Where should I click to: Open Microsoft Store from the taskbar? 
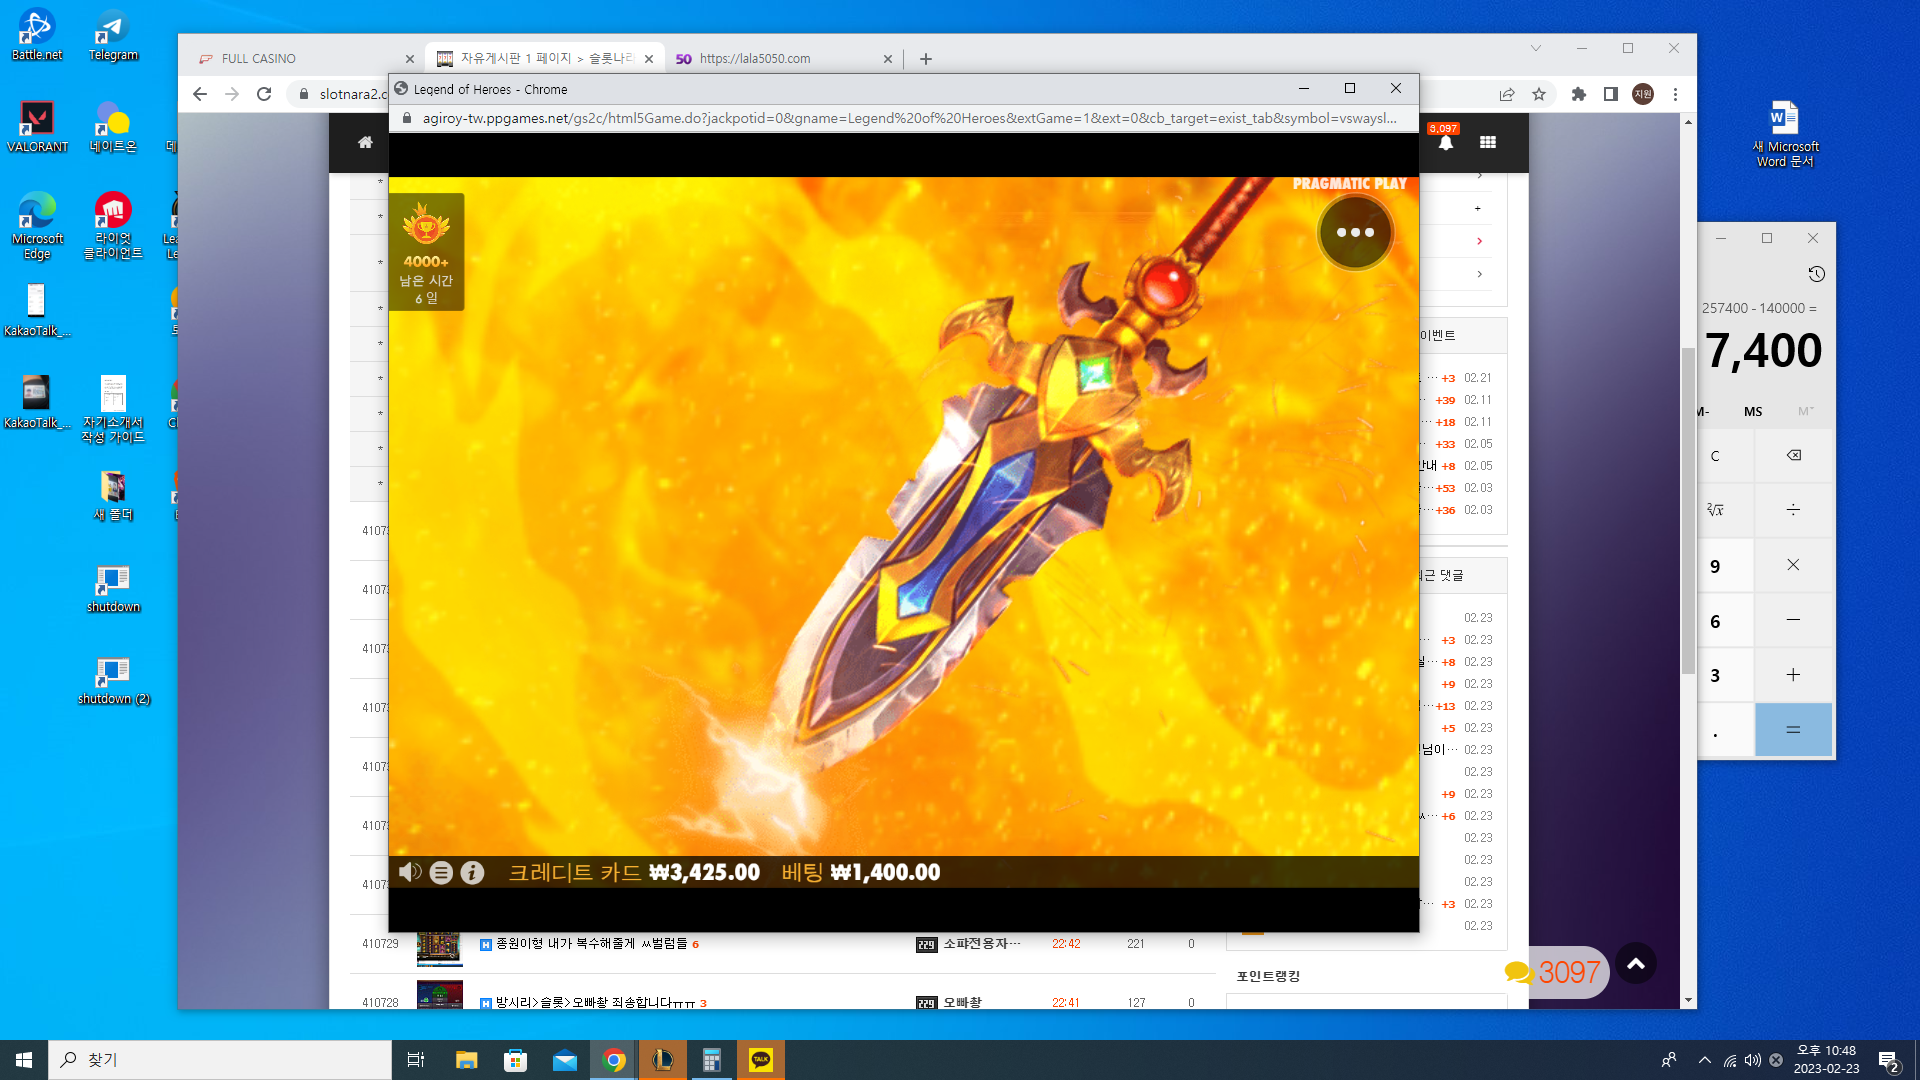pyautogui.click(x=515, y=1060)
